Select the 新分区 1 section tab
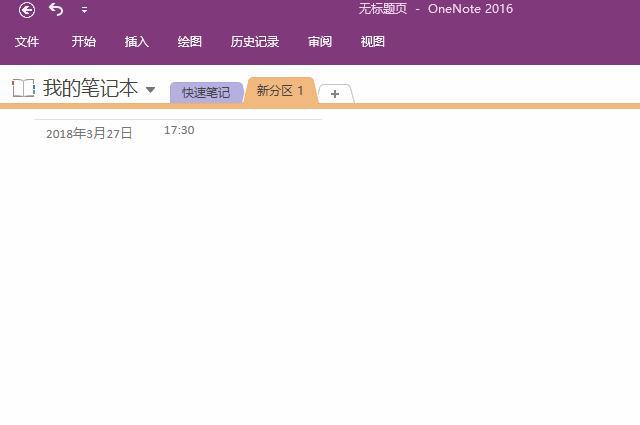This screenshot has height=425, width=640. click(280, 90)
